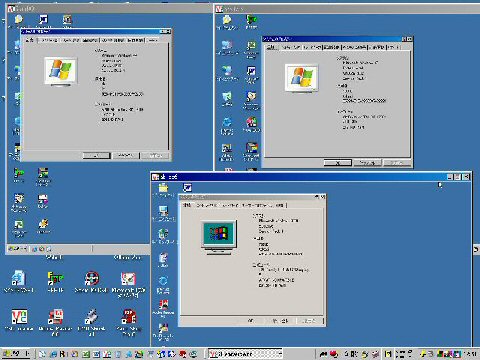Click the green FFFTP icon in top-right VNC desktop
480x360 pixels.
251,19
